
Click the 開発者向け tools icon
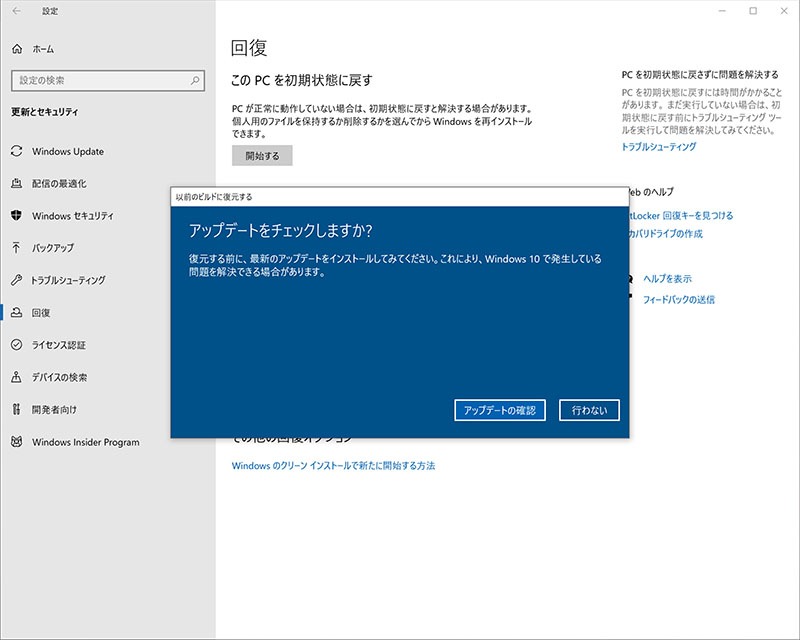(x=16, y=409)
